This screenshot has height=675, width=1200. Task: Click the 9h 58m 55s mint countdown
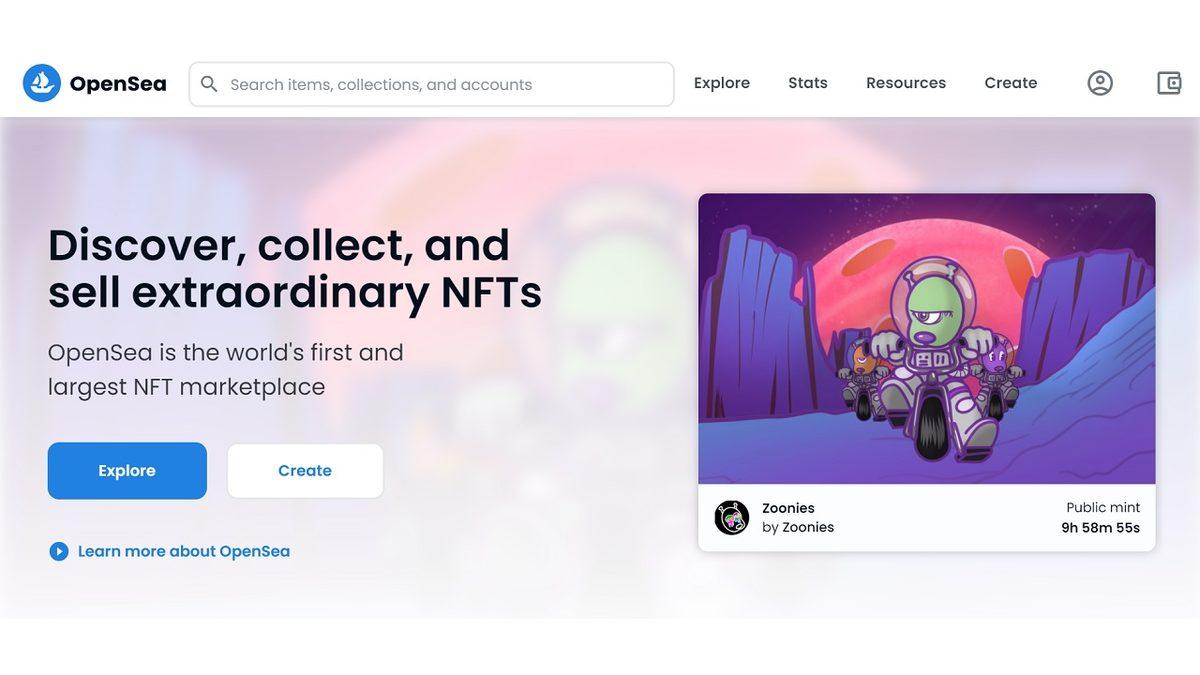[x=1100, y=527]
